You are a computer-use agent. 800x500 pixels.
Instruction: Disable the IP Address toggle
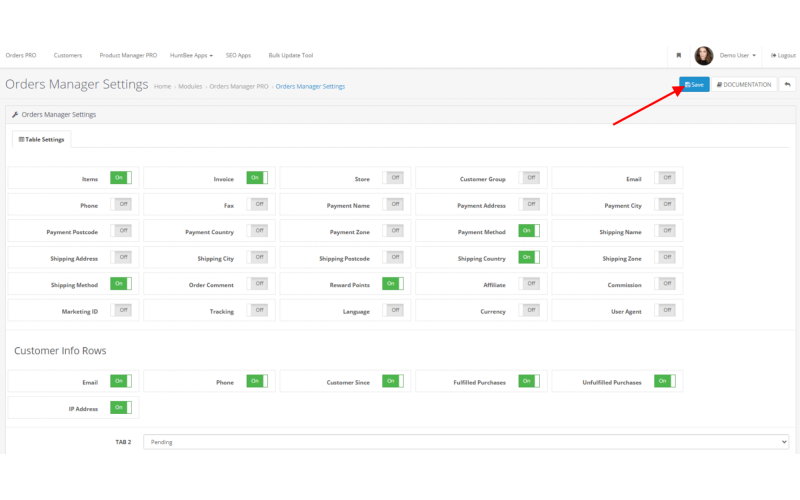[x=121, y=408]
